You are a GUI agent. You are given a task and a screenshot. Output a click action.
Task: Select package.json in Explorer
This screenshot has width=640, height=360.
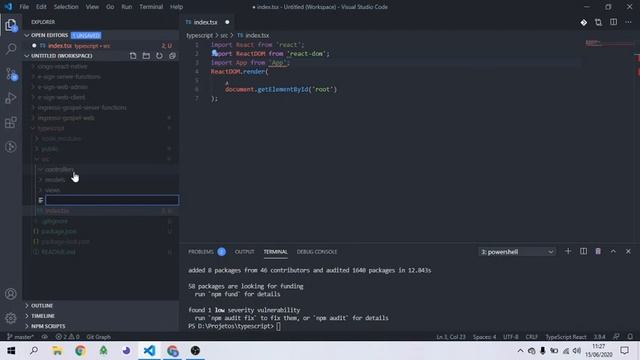(x=59, y=231)
